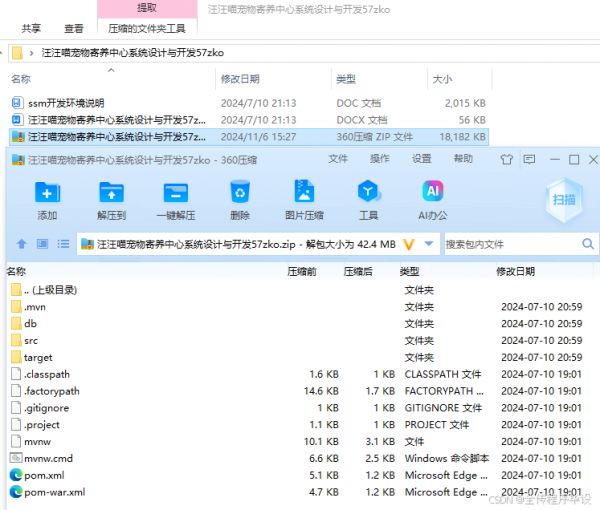
Task: Sort archive list by 修改日期 column
Action: click(515, 272)
